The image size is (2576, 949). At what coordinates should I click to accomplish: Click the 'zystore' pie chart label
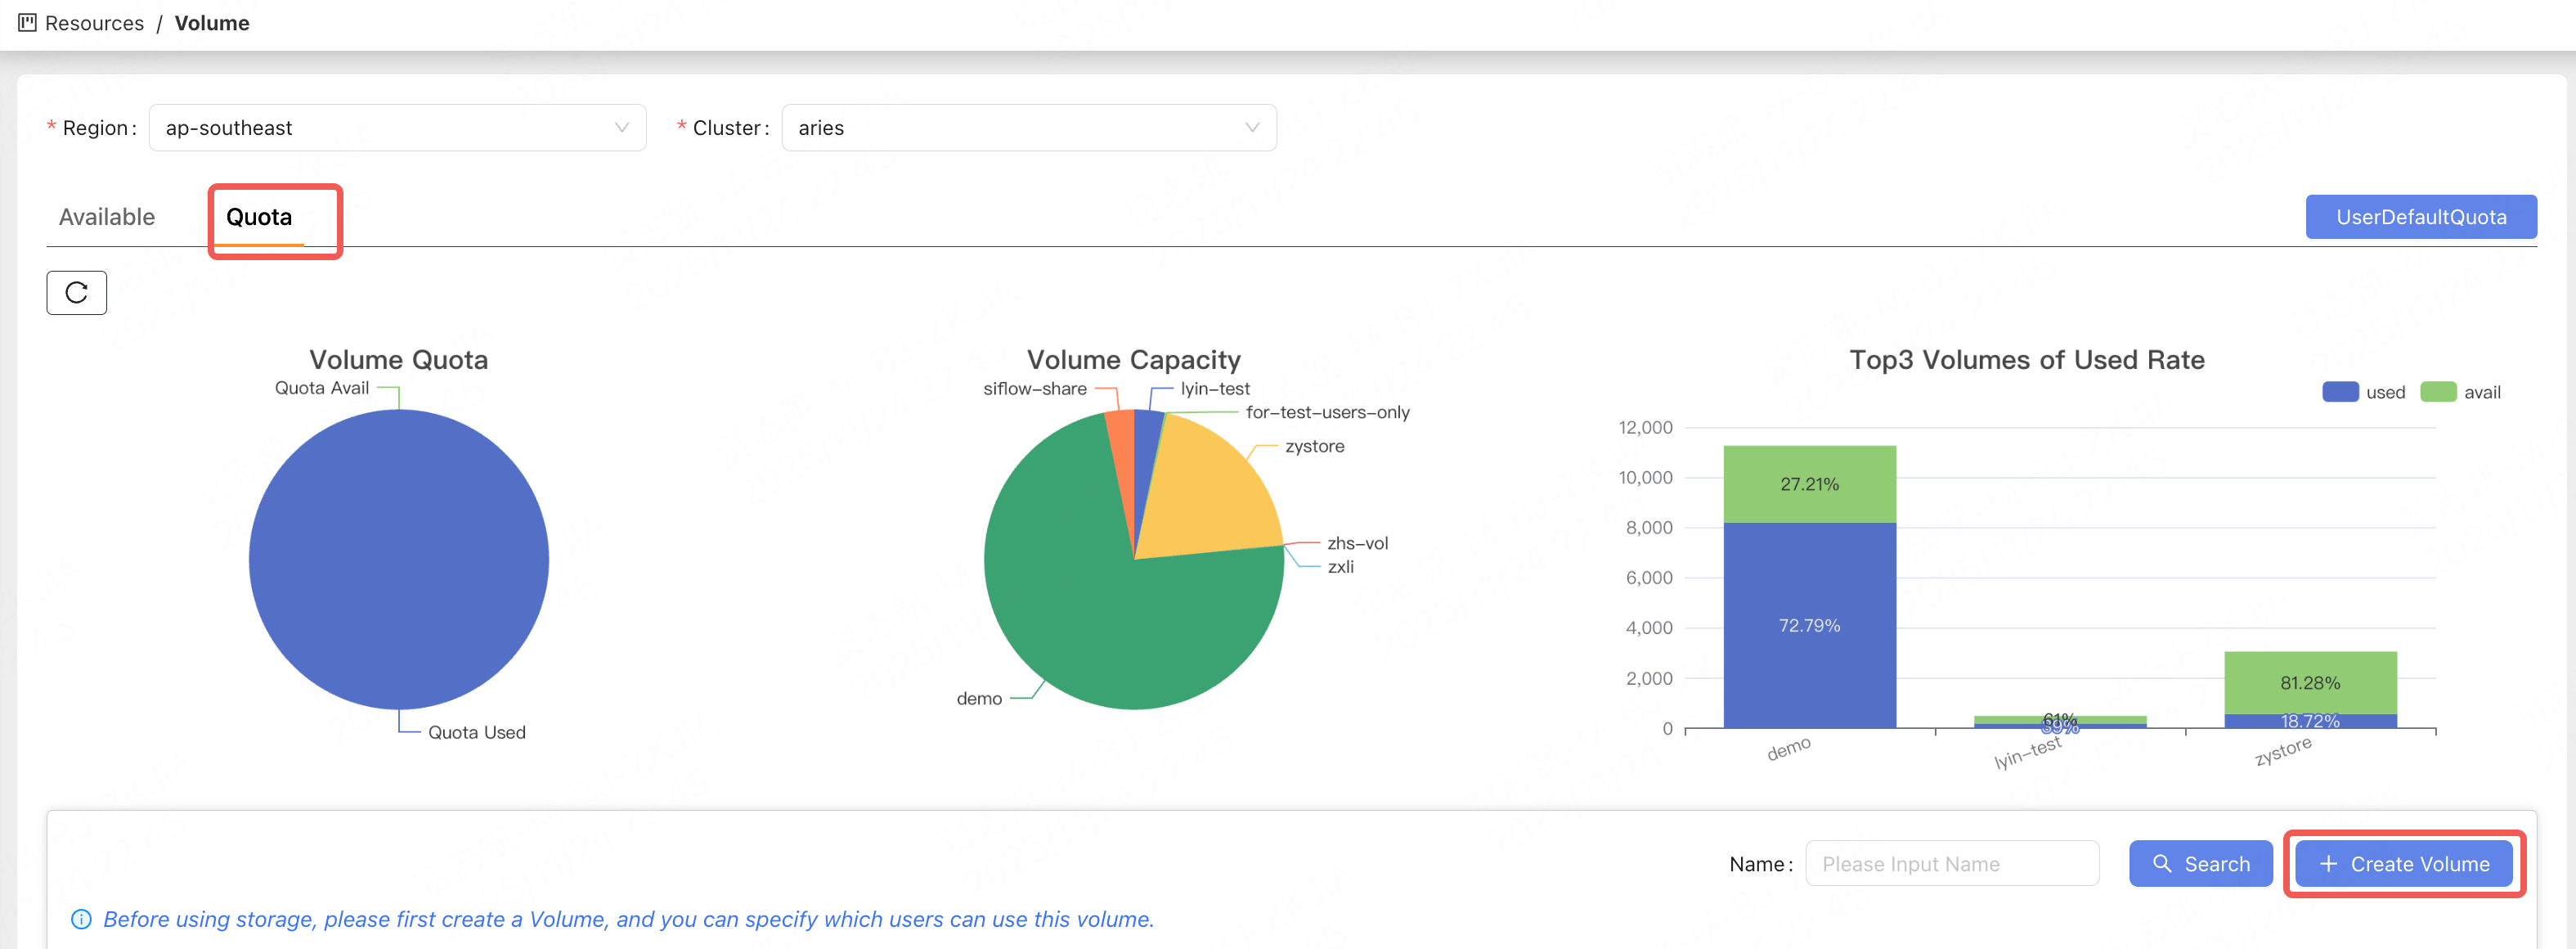(x=1314, y=446)
